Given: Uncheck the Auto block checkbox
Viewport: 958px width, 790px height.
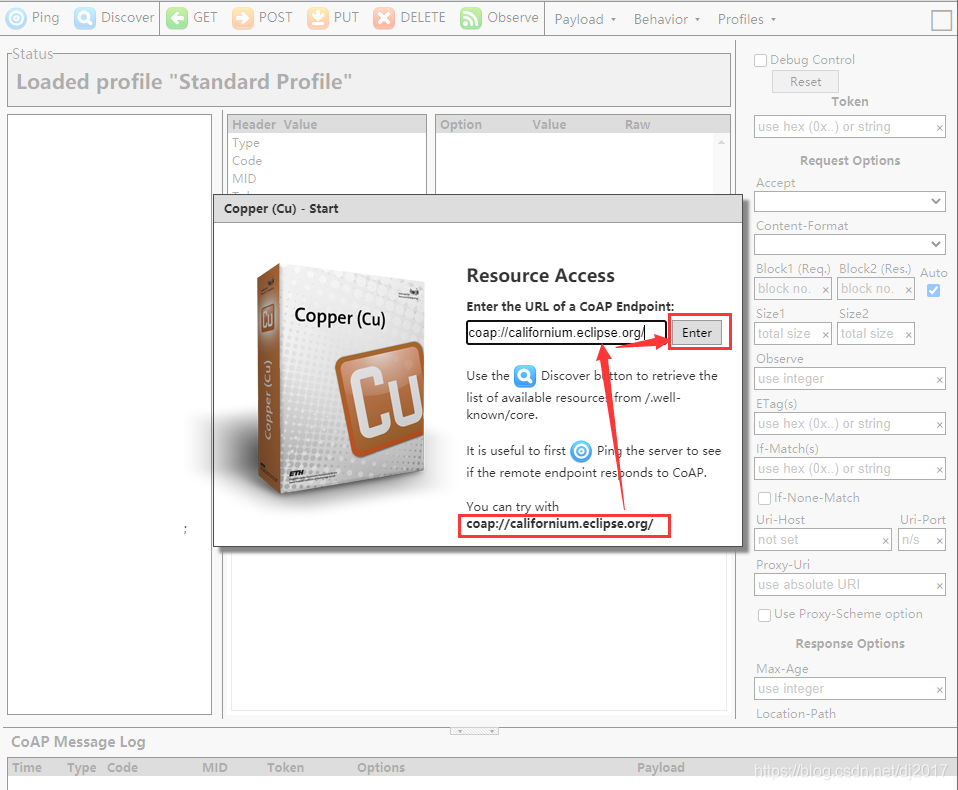Looking at the screenshot, I should coord(933,290).
